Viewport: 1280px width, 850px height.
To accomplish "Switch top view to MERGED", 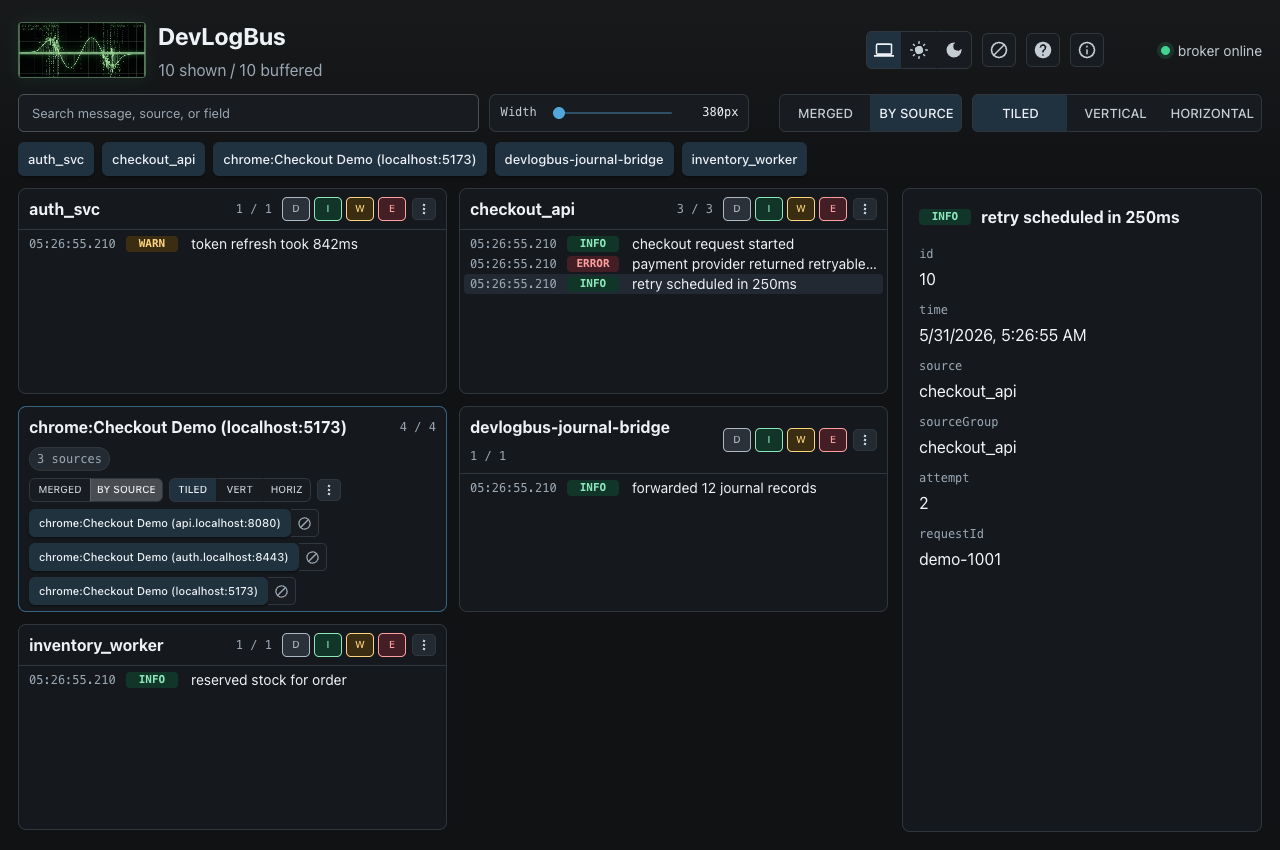I will pos(825,113).
